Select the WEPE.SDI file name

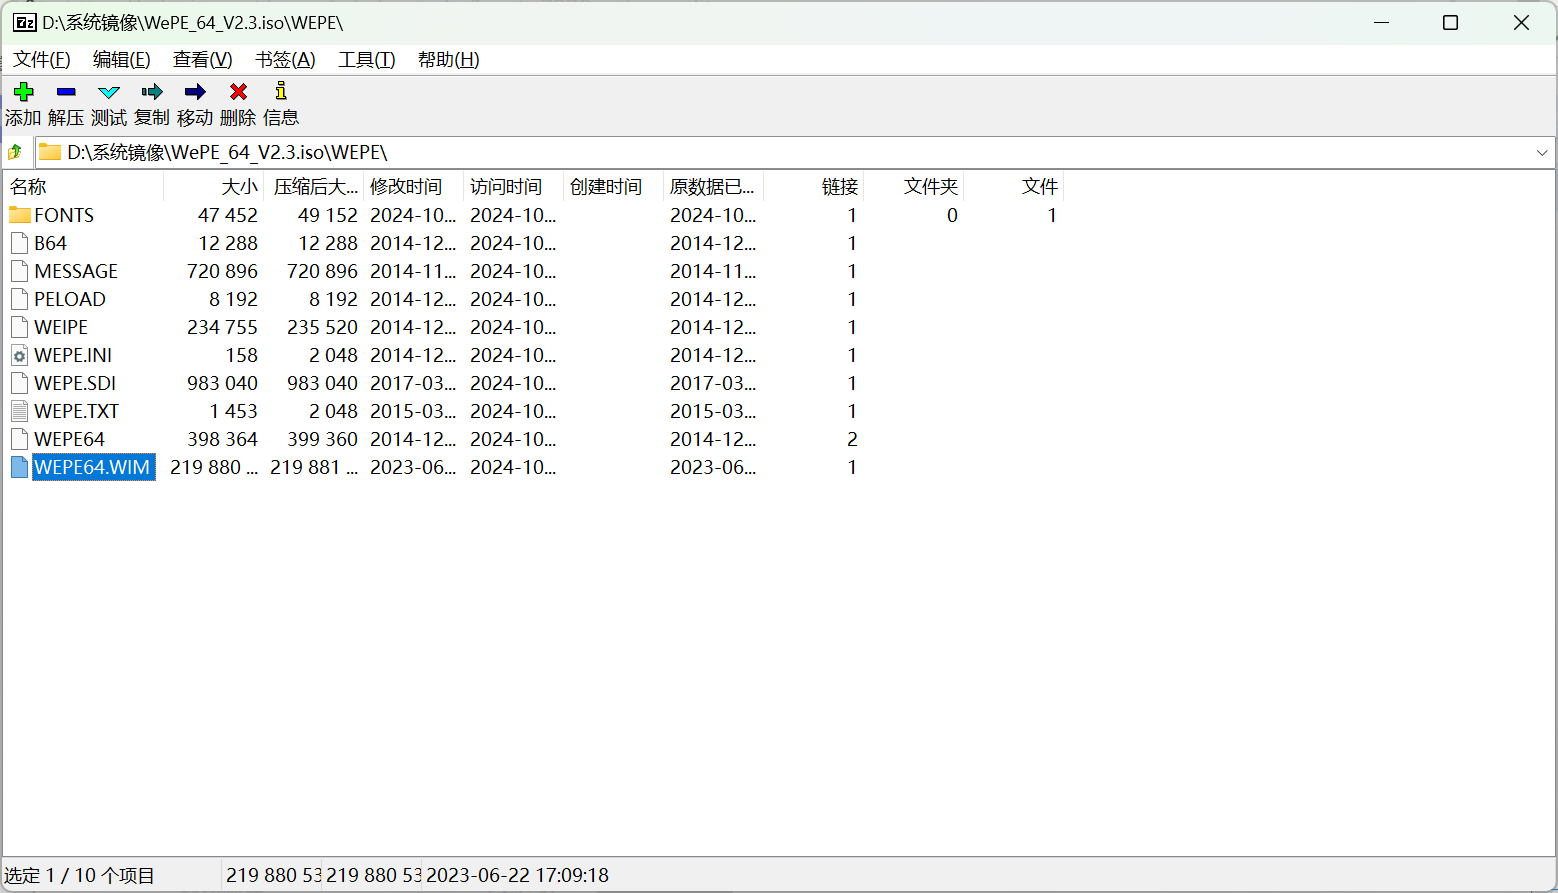coord(75,383)
